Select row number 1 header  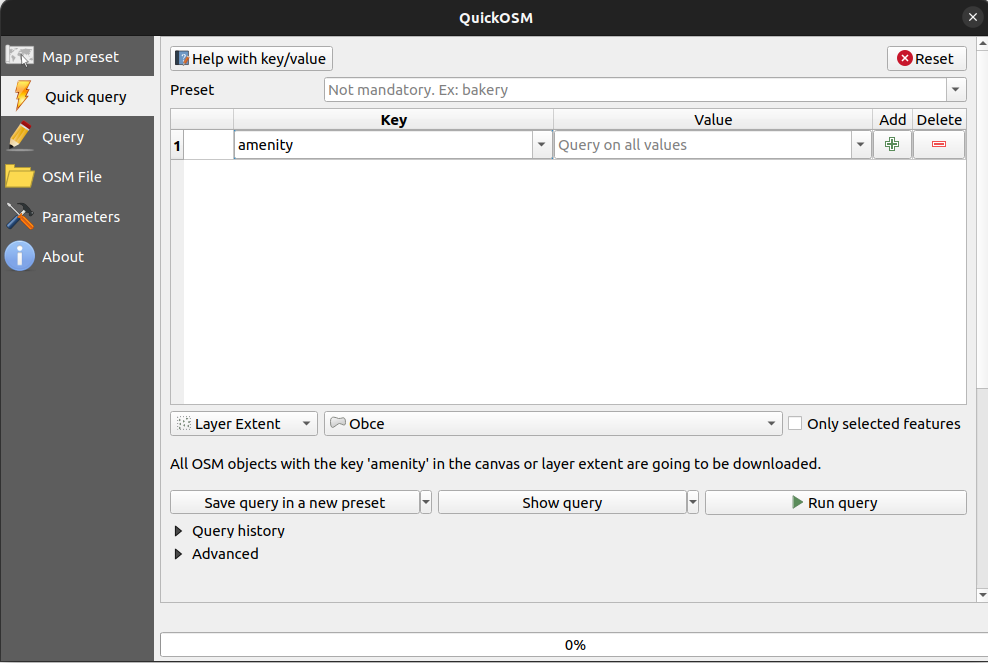point(177,146)
